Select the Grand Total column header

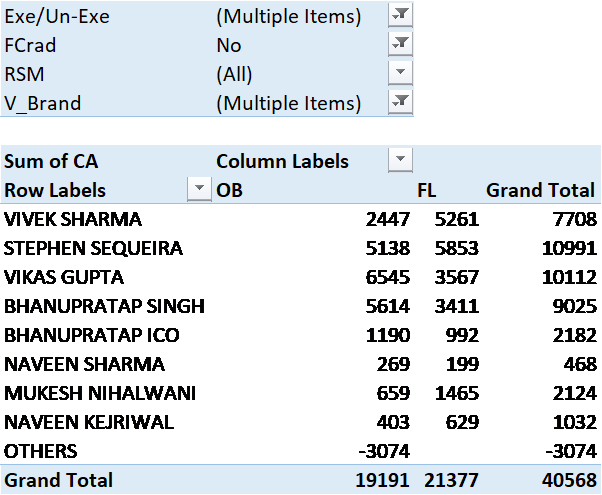tap(540, 190)
